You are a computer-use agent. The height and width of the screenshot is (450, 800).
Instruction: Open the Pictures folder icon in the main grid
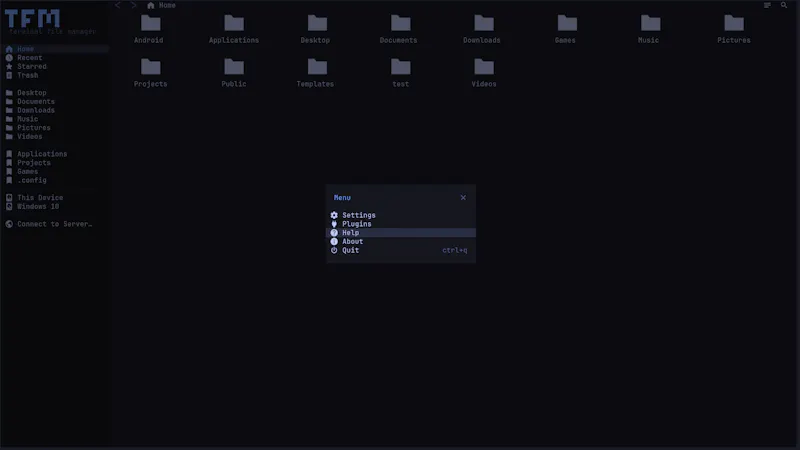(734, 23)
